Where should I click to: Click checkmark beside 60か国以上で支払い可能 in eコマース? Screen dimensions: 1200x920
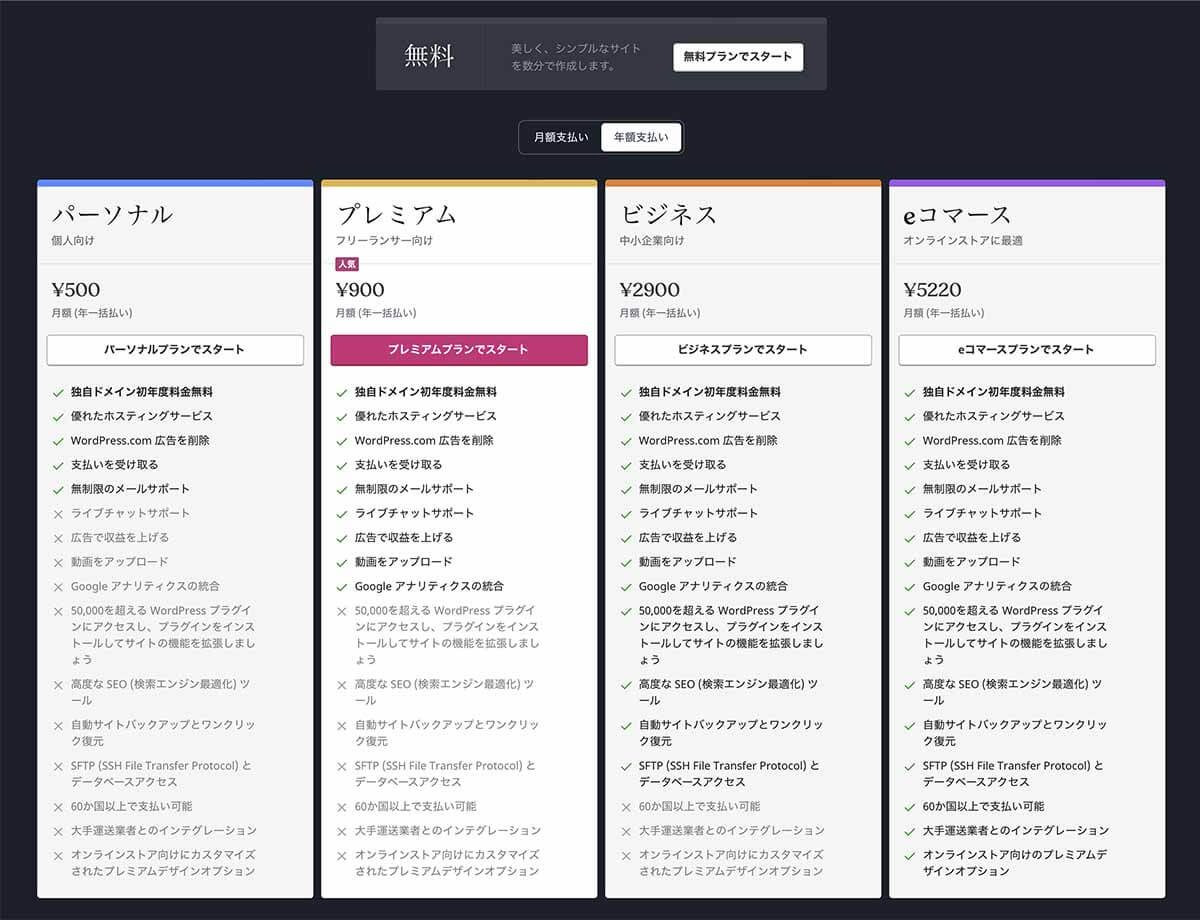pos(910,807)
